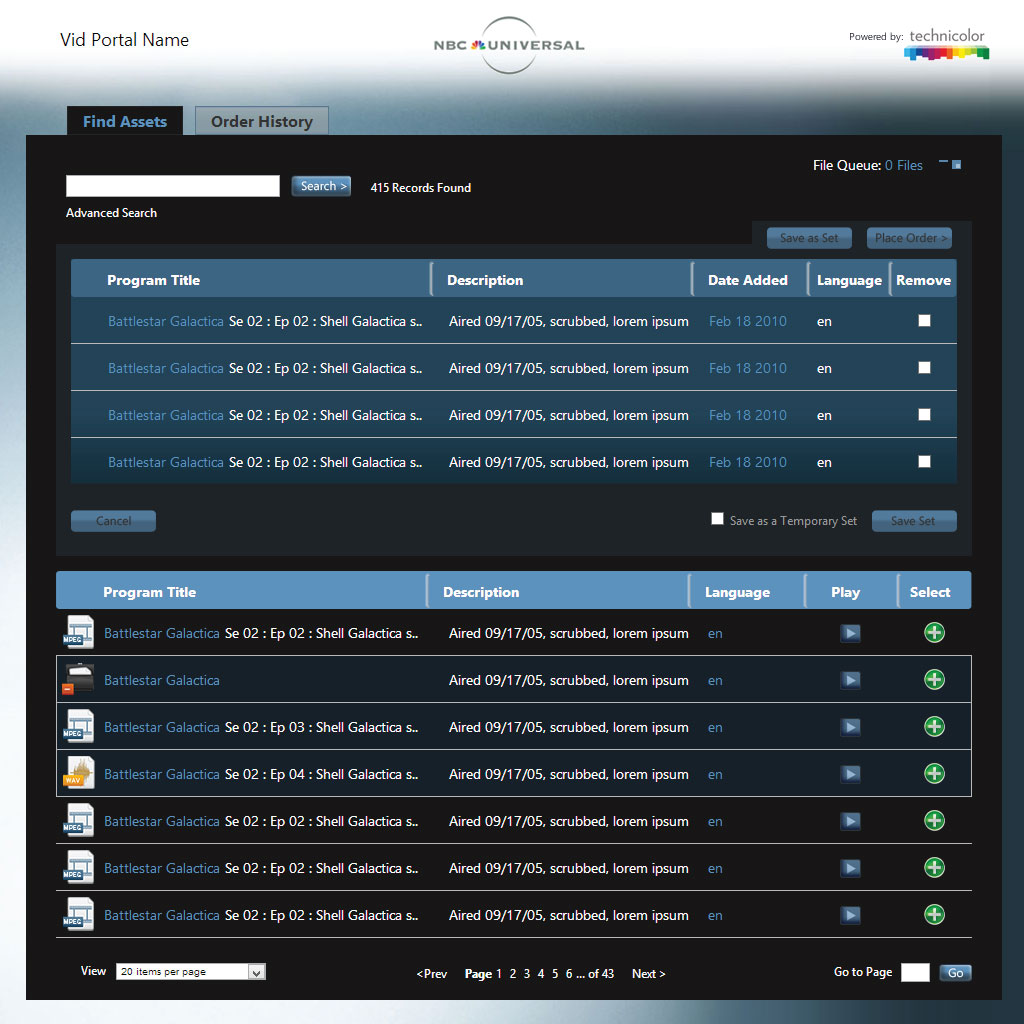
Task: Check the Remove box in the first set row
Action: [924, 321]
